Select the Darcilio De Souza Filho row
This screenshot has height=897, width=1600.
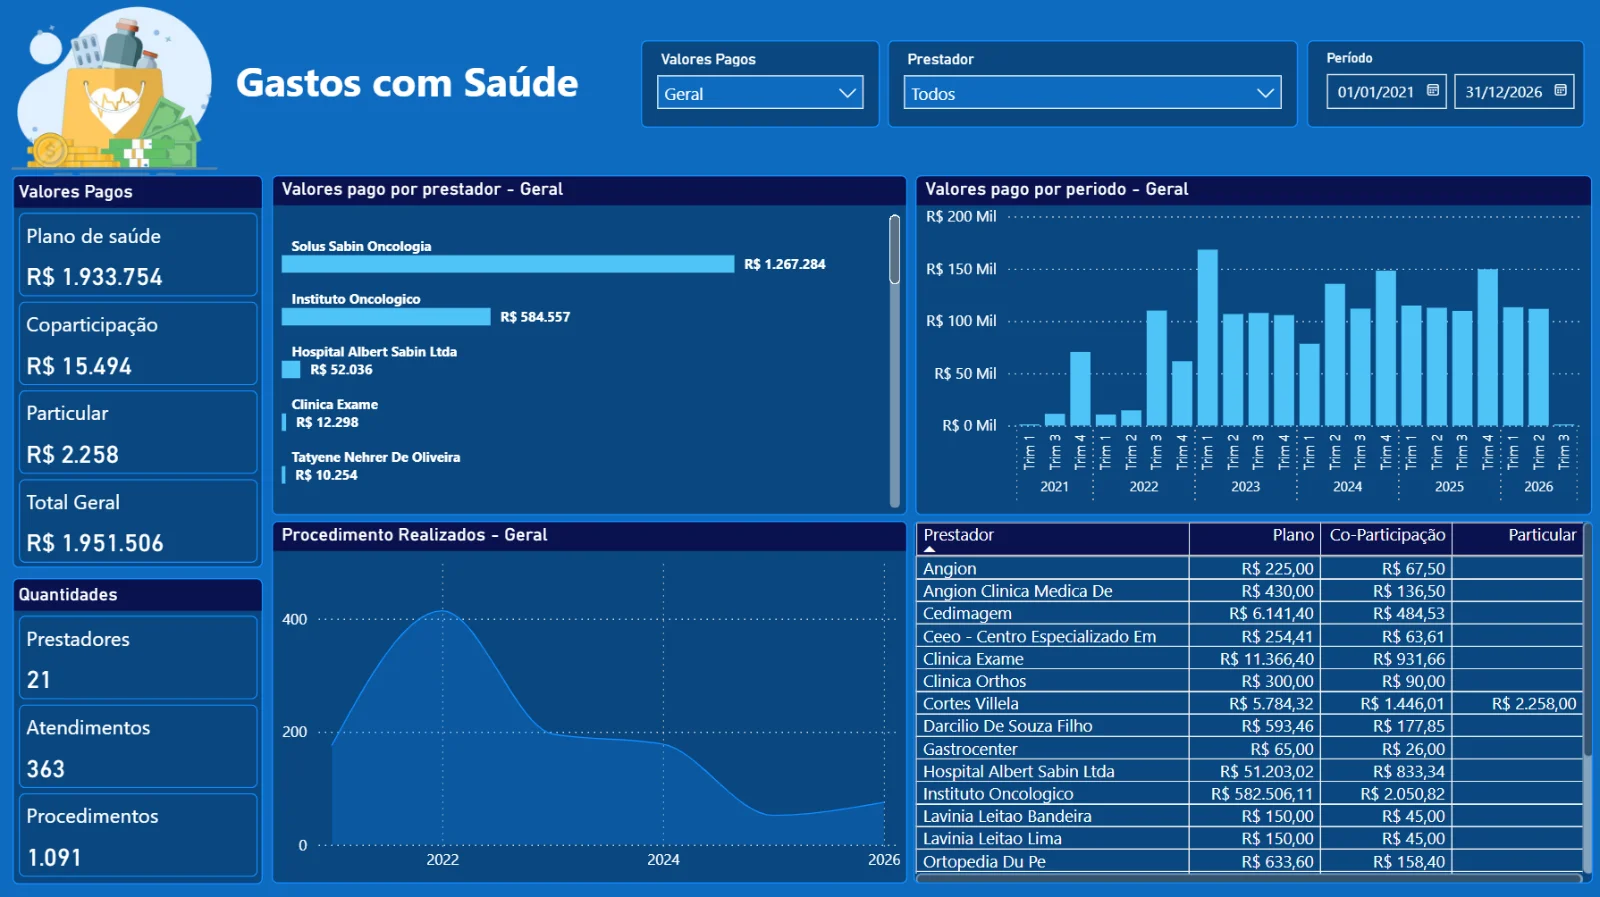[1249, 726]
